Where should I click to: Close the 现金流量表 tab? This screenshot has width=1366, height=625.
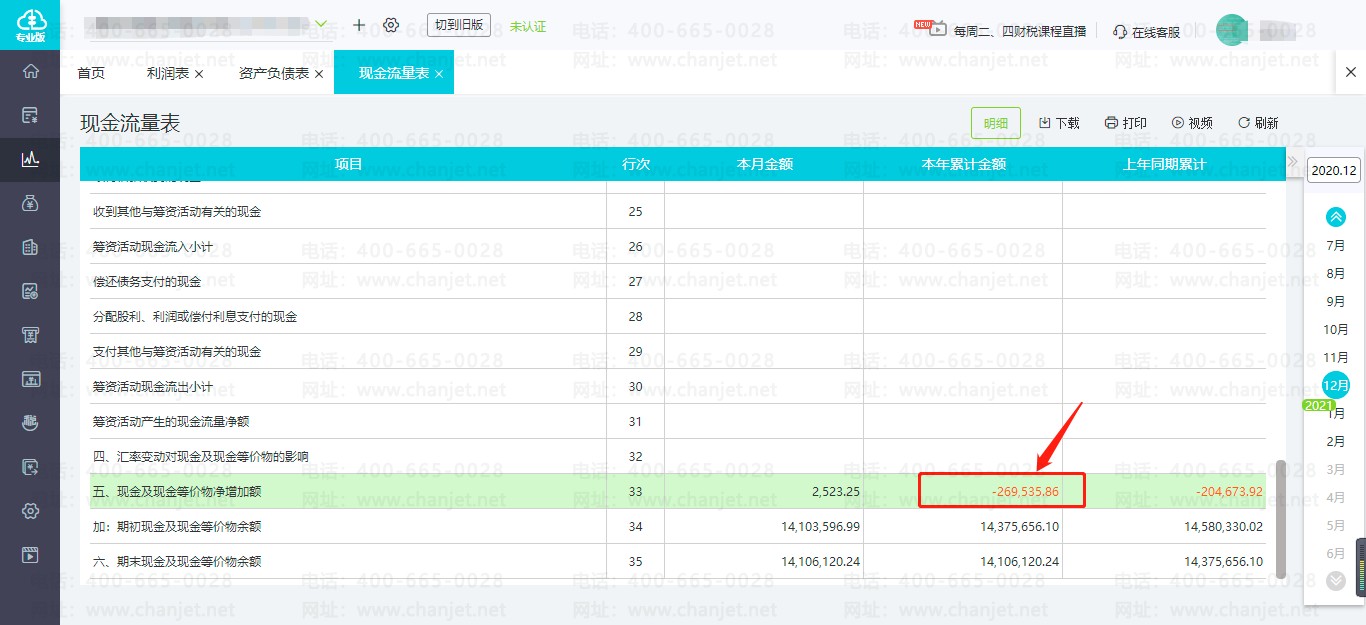439,74
